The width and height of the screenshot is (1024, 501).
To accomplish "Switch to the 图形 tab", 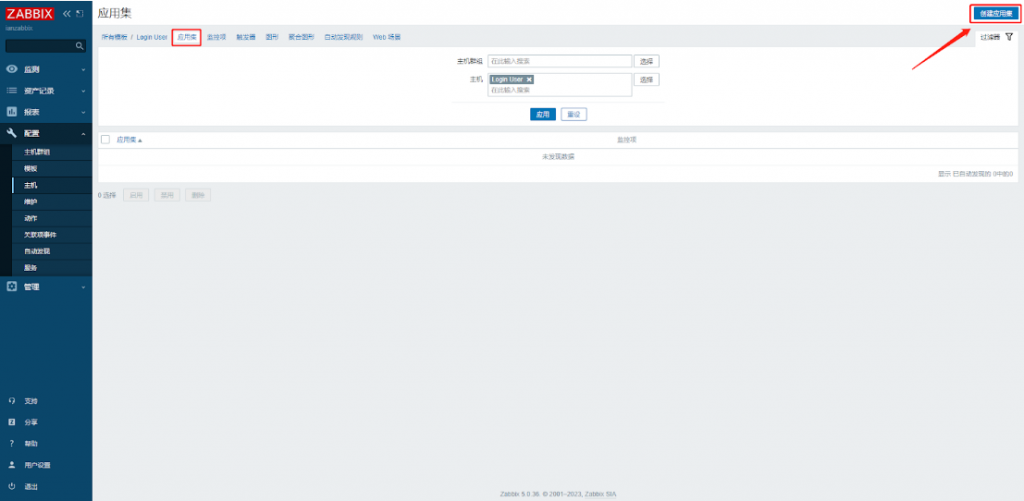I will (x=272, y=37).
